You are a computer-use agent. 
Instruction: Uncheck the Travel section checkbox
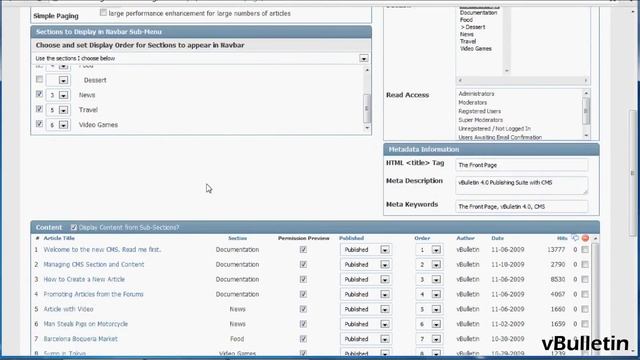pyautogui.click(x=40, y=109)
